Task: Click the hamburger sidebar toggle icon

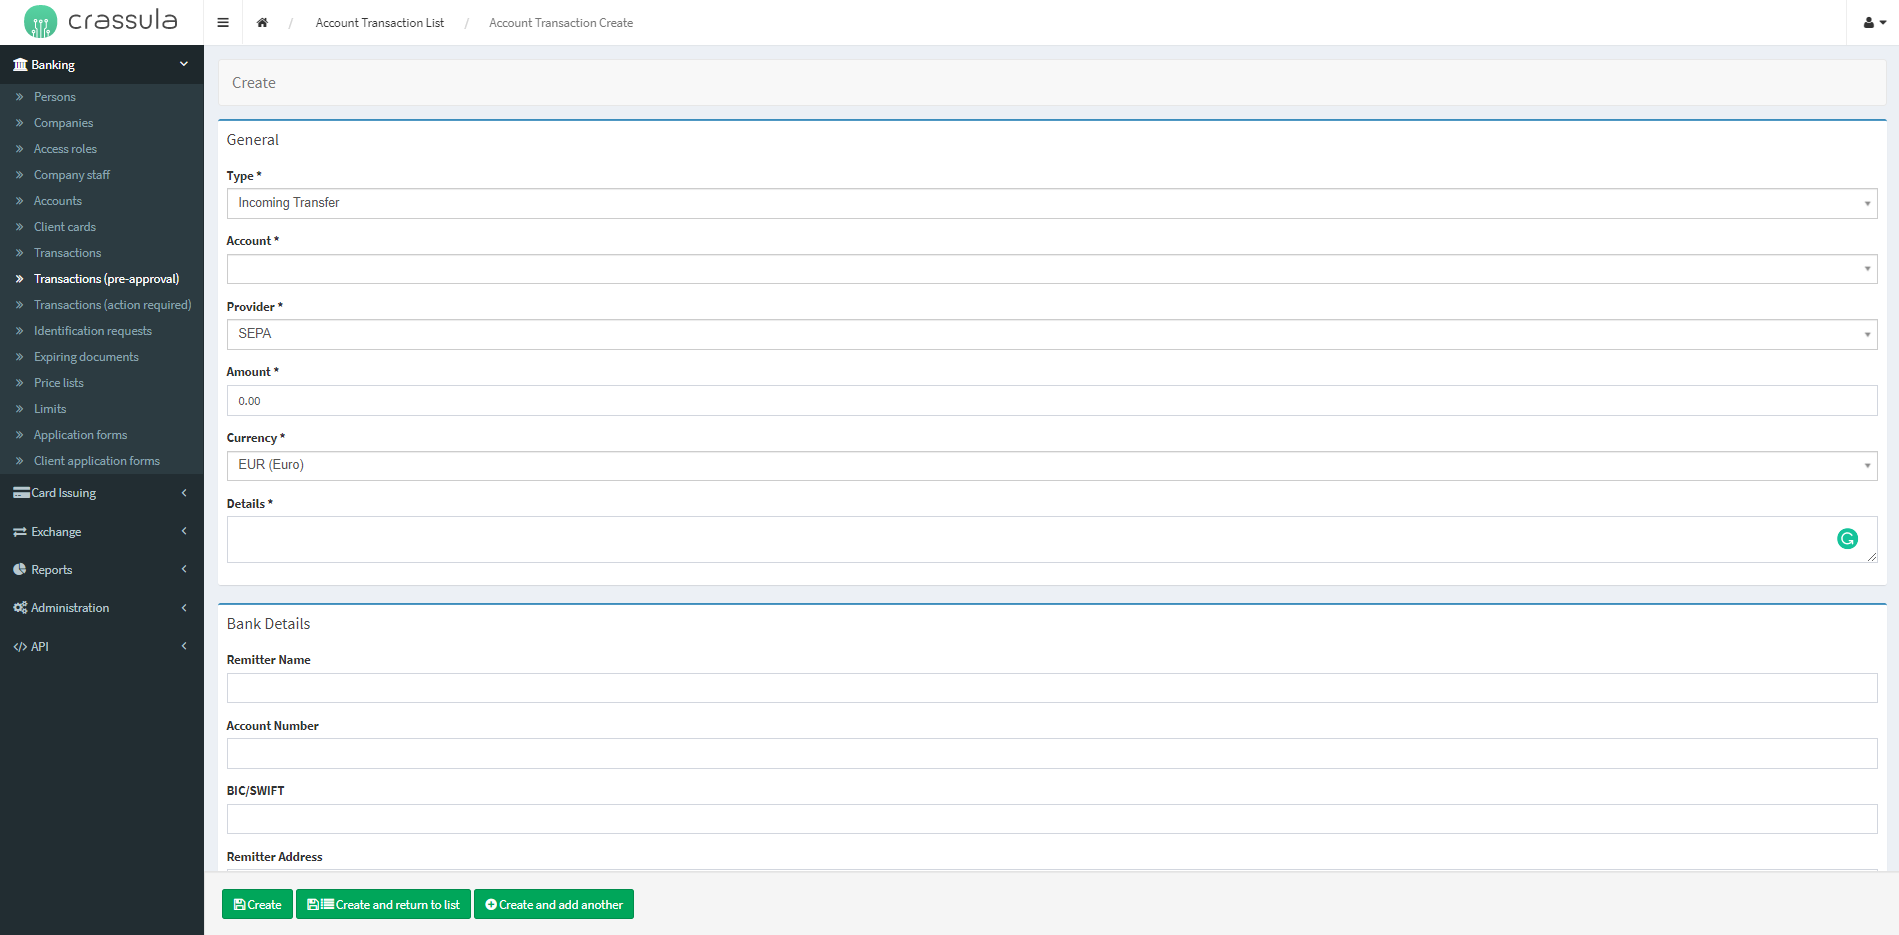Action: click(x=223, y=23)
